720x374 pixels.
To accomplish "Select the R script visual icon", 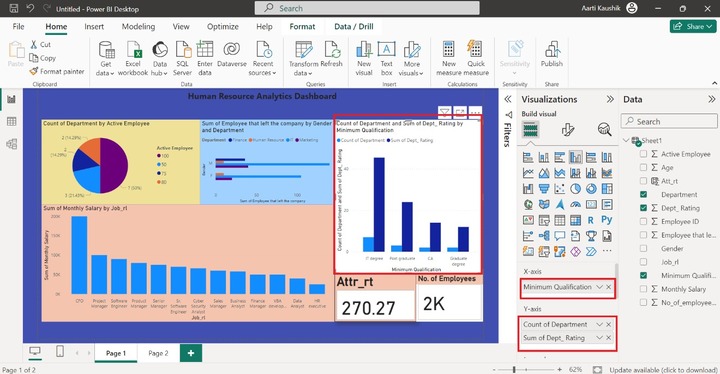I will (591, 220).
